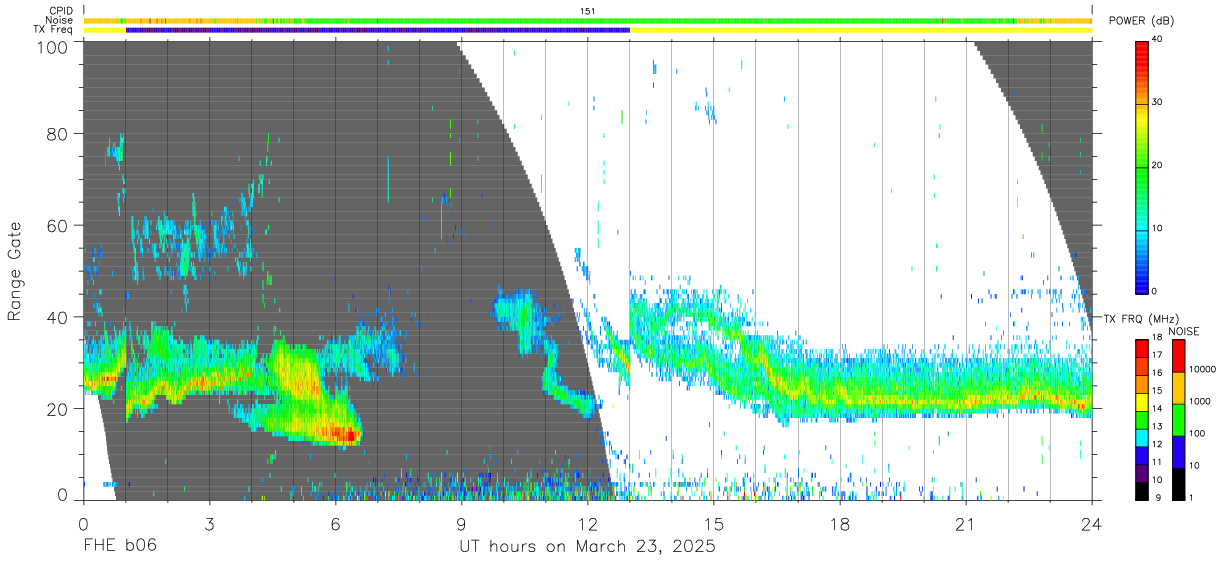Screen dimensions: 1228x567
Task: Click the NOISE legend label '10000'
Action: 1203,369
